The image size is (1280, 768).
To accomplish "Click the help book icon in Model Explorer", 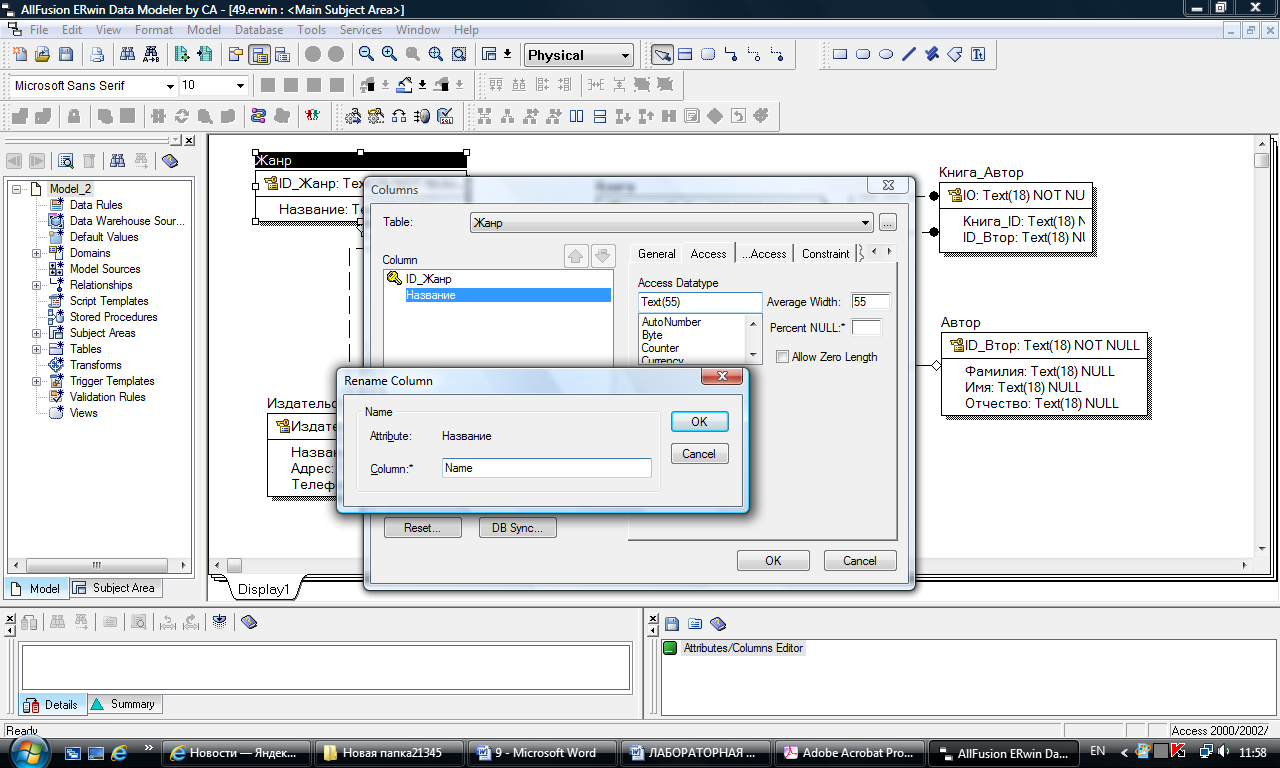I will [169, 161].
